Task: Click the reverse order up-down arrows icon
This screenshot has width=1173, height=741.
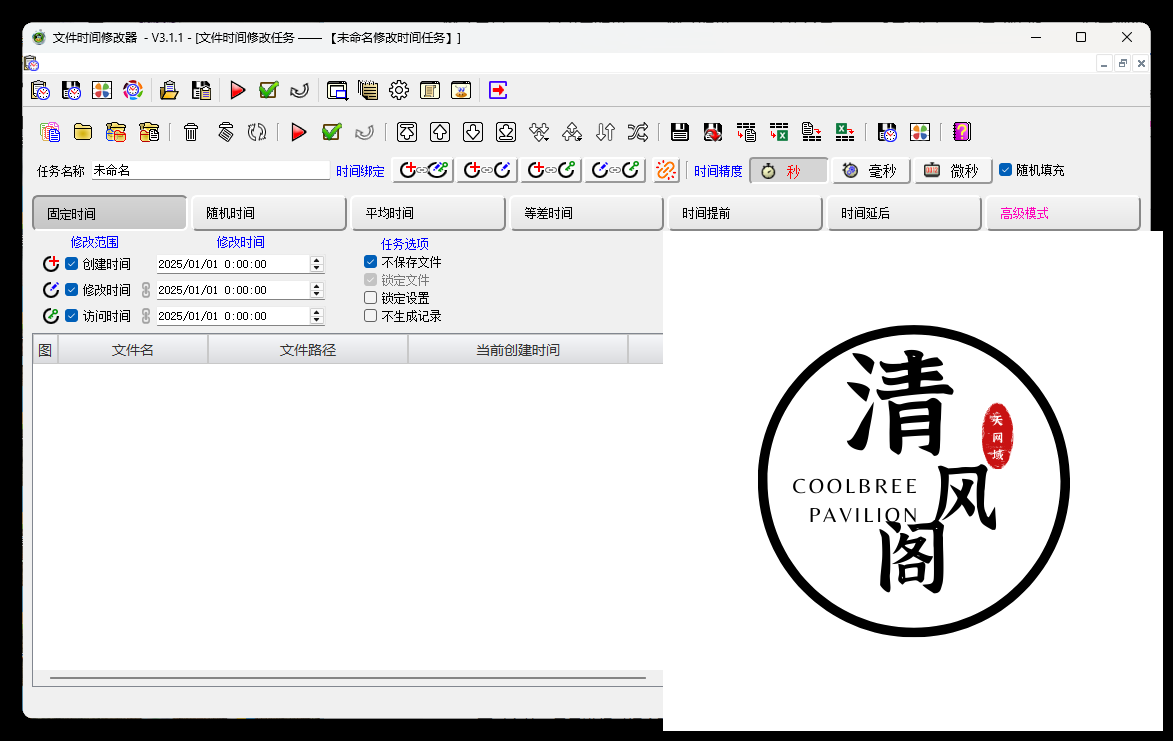Action: pyautogui.click(x=605, y=132)
